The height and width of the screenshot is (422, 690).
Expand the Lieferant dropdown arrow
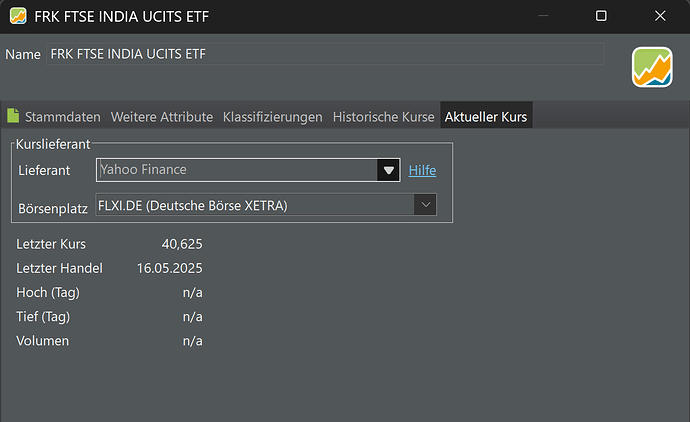coord(388,170)
